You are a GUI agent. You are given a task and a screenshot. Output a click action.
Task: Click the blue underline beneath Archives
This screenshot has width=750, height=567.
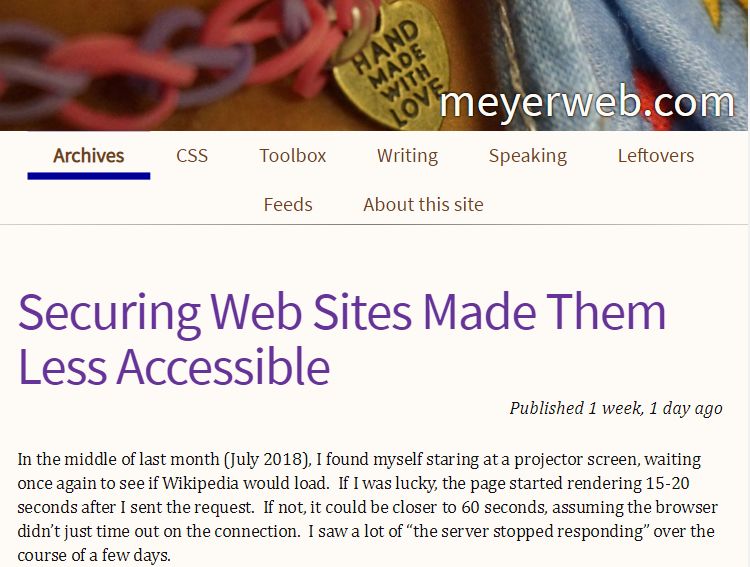click(89, 176)
